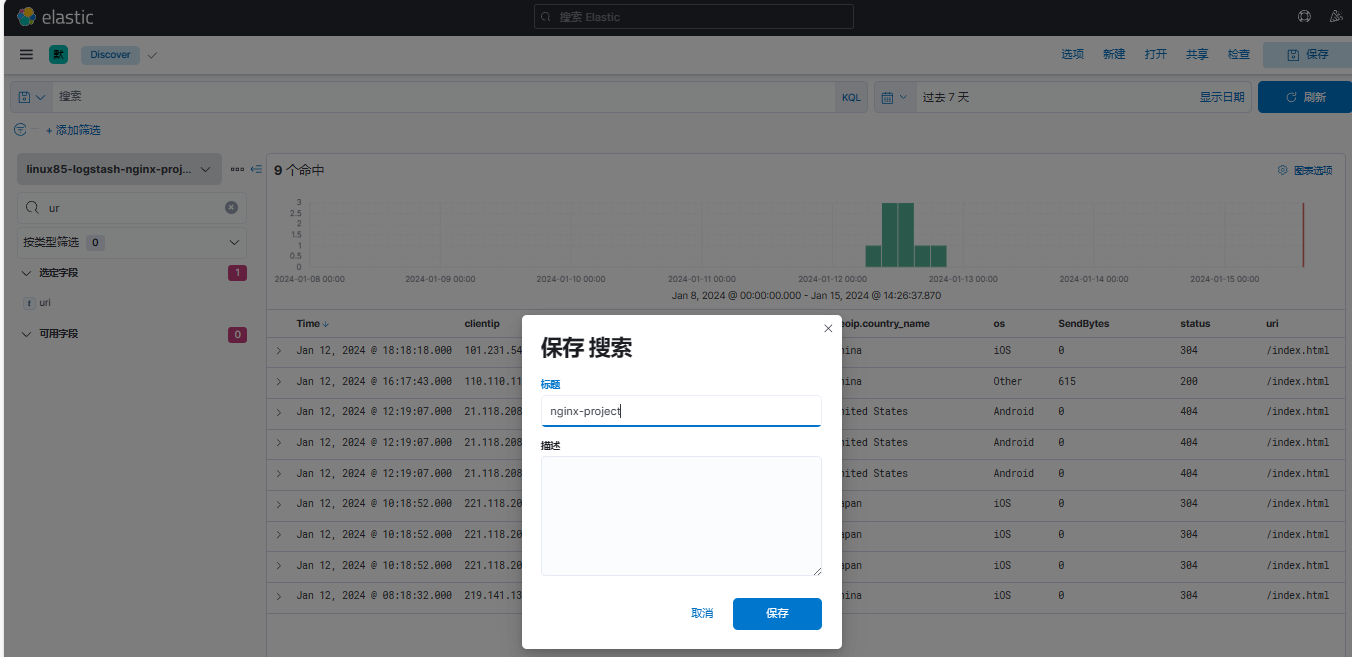Open the help menu icon
This screenshot has width=1352, height=657.
coord(1303,16)
